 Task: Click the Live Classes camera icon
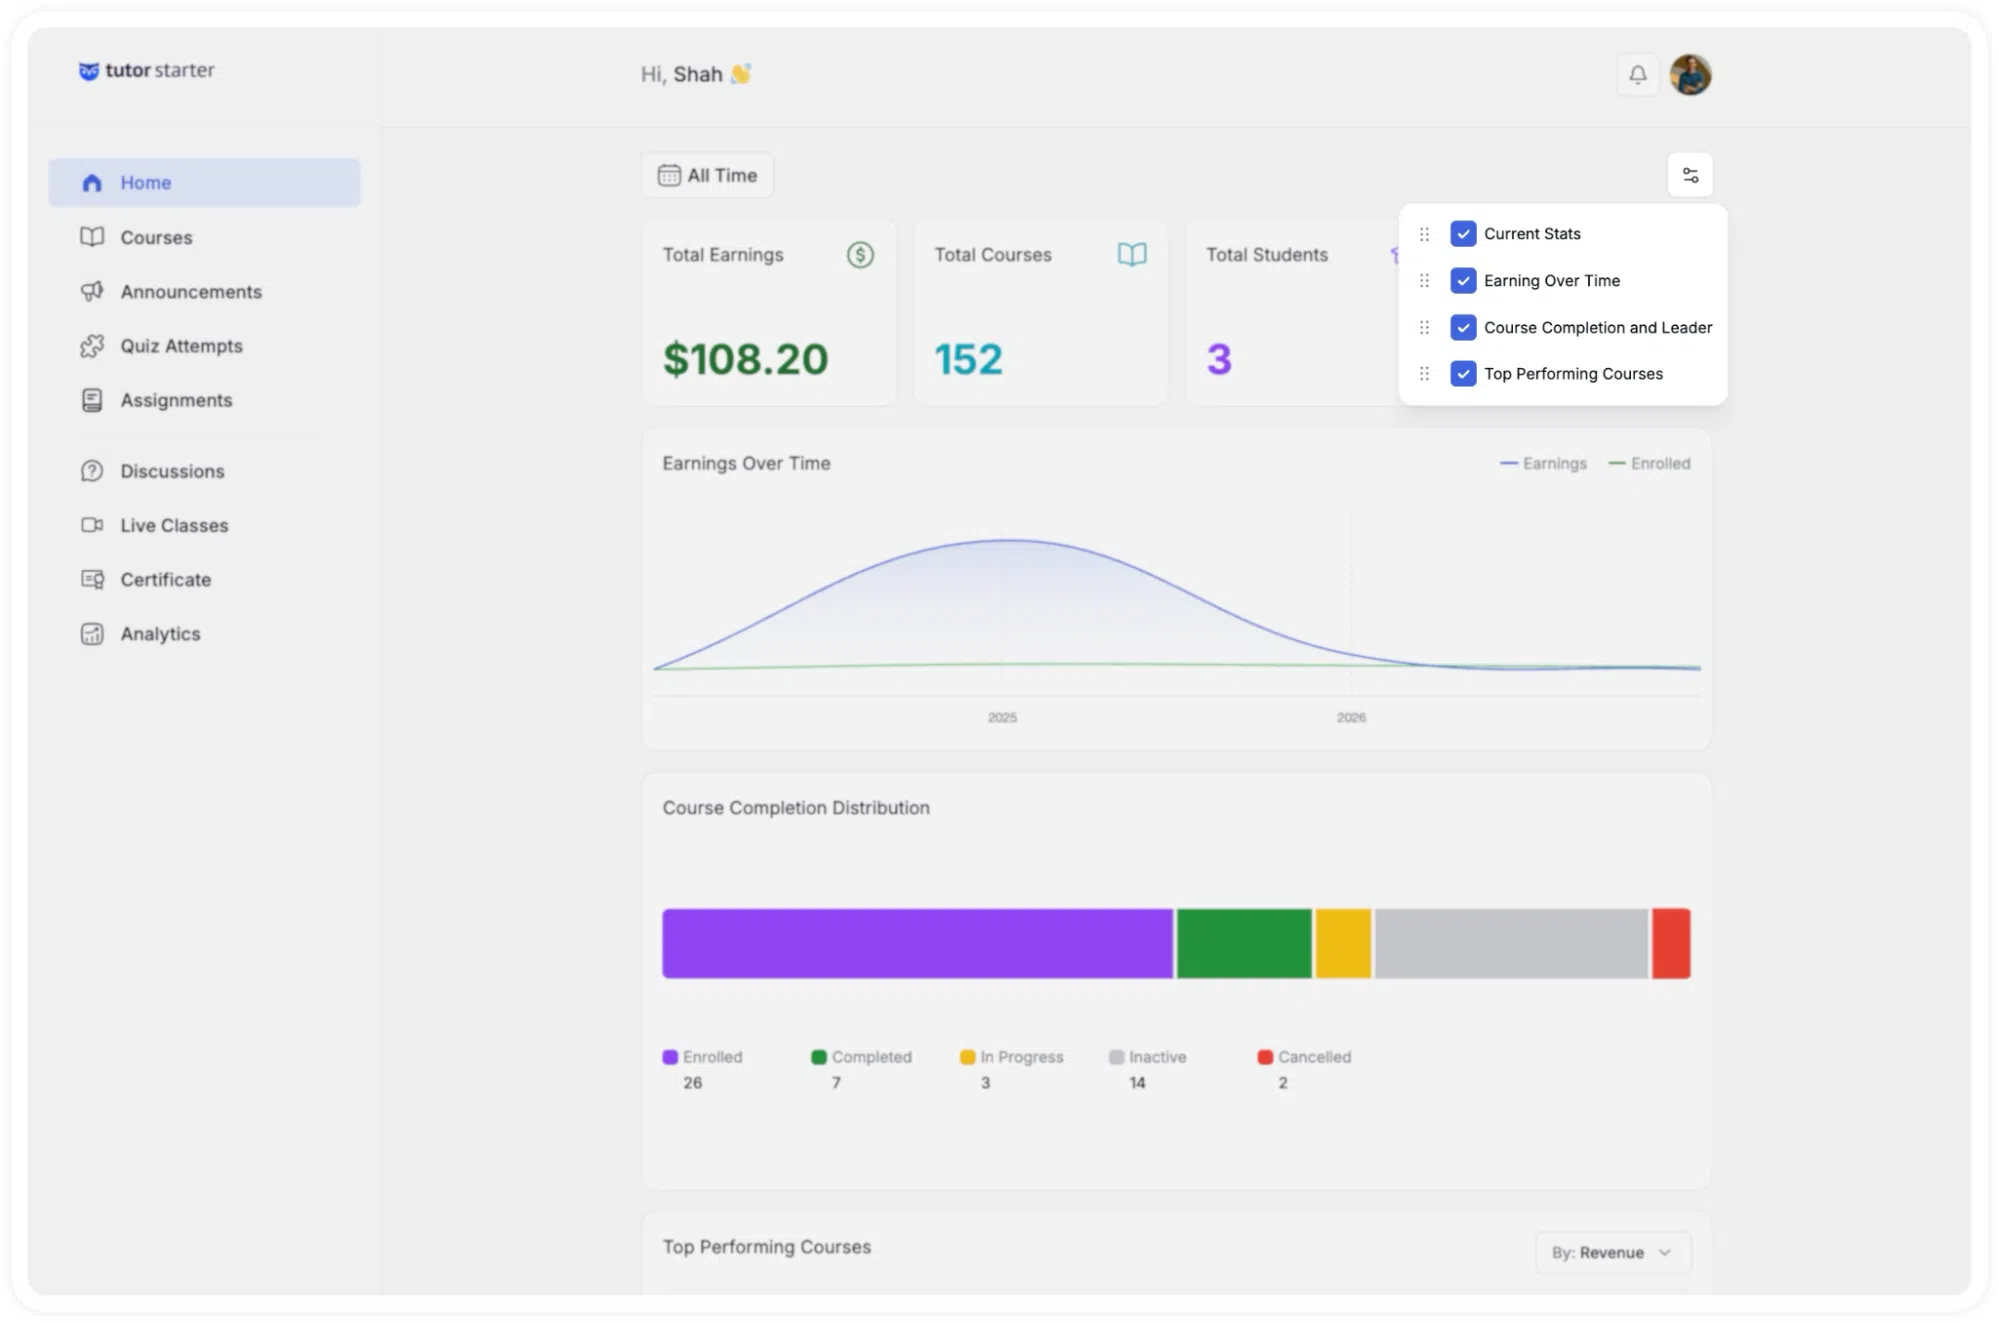coord(92,525)
